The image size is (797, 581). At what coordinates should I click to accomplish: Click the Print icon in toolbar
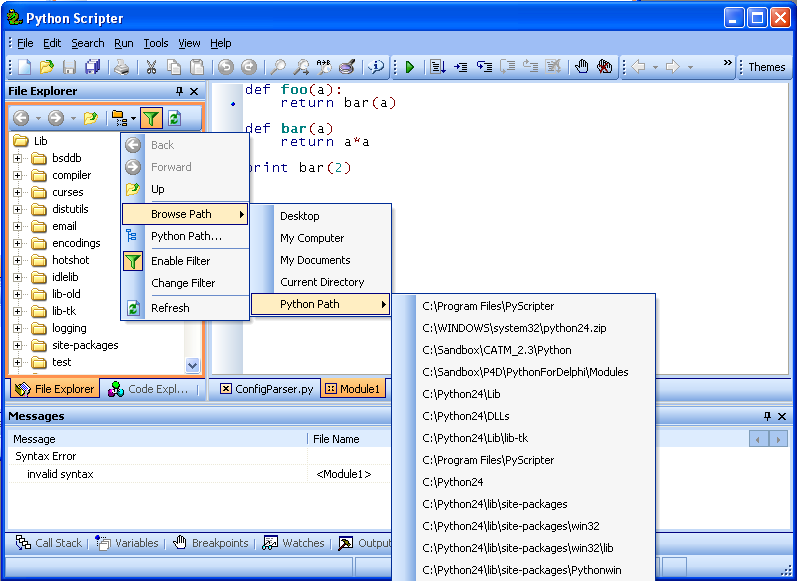[121, 67]
